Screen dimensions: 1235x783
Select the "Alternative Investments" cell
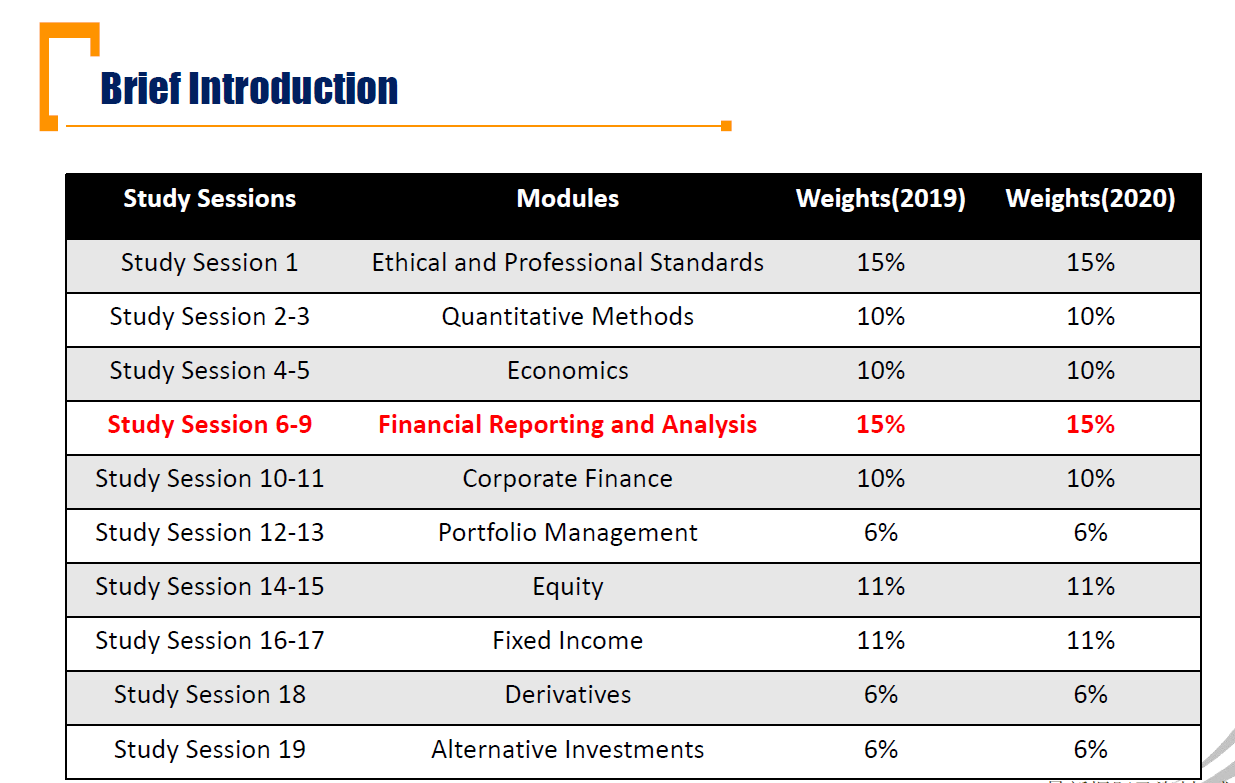pyautogui.click(x=567, y=749)
